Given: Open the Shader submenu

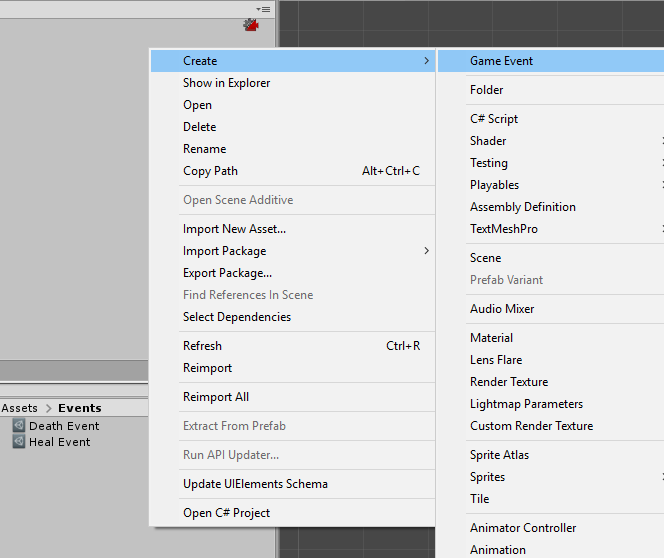Looking at the screenshot, I should [x=551, y=141].
